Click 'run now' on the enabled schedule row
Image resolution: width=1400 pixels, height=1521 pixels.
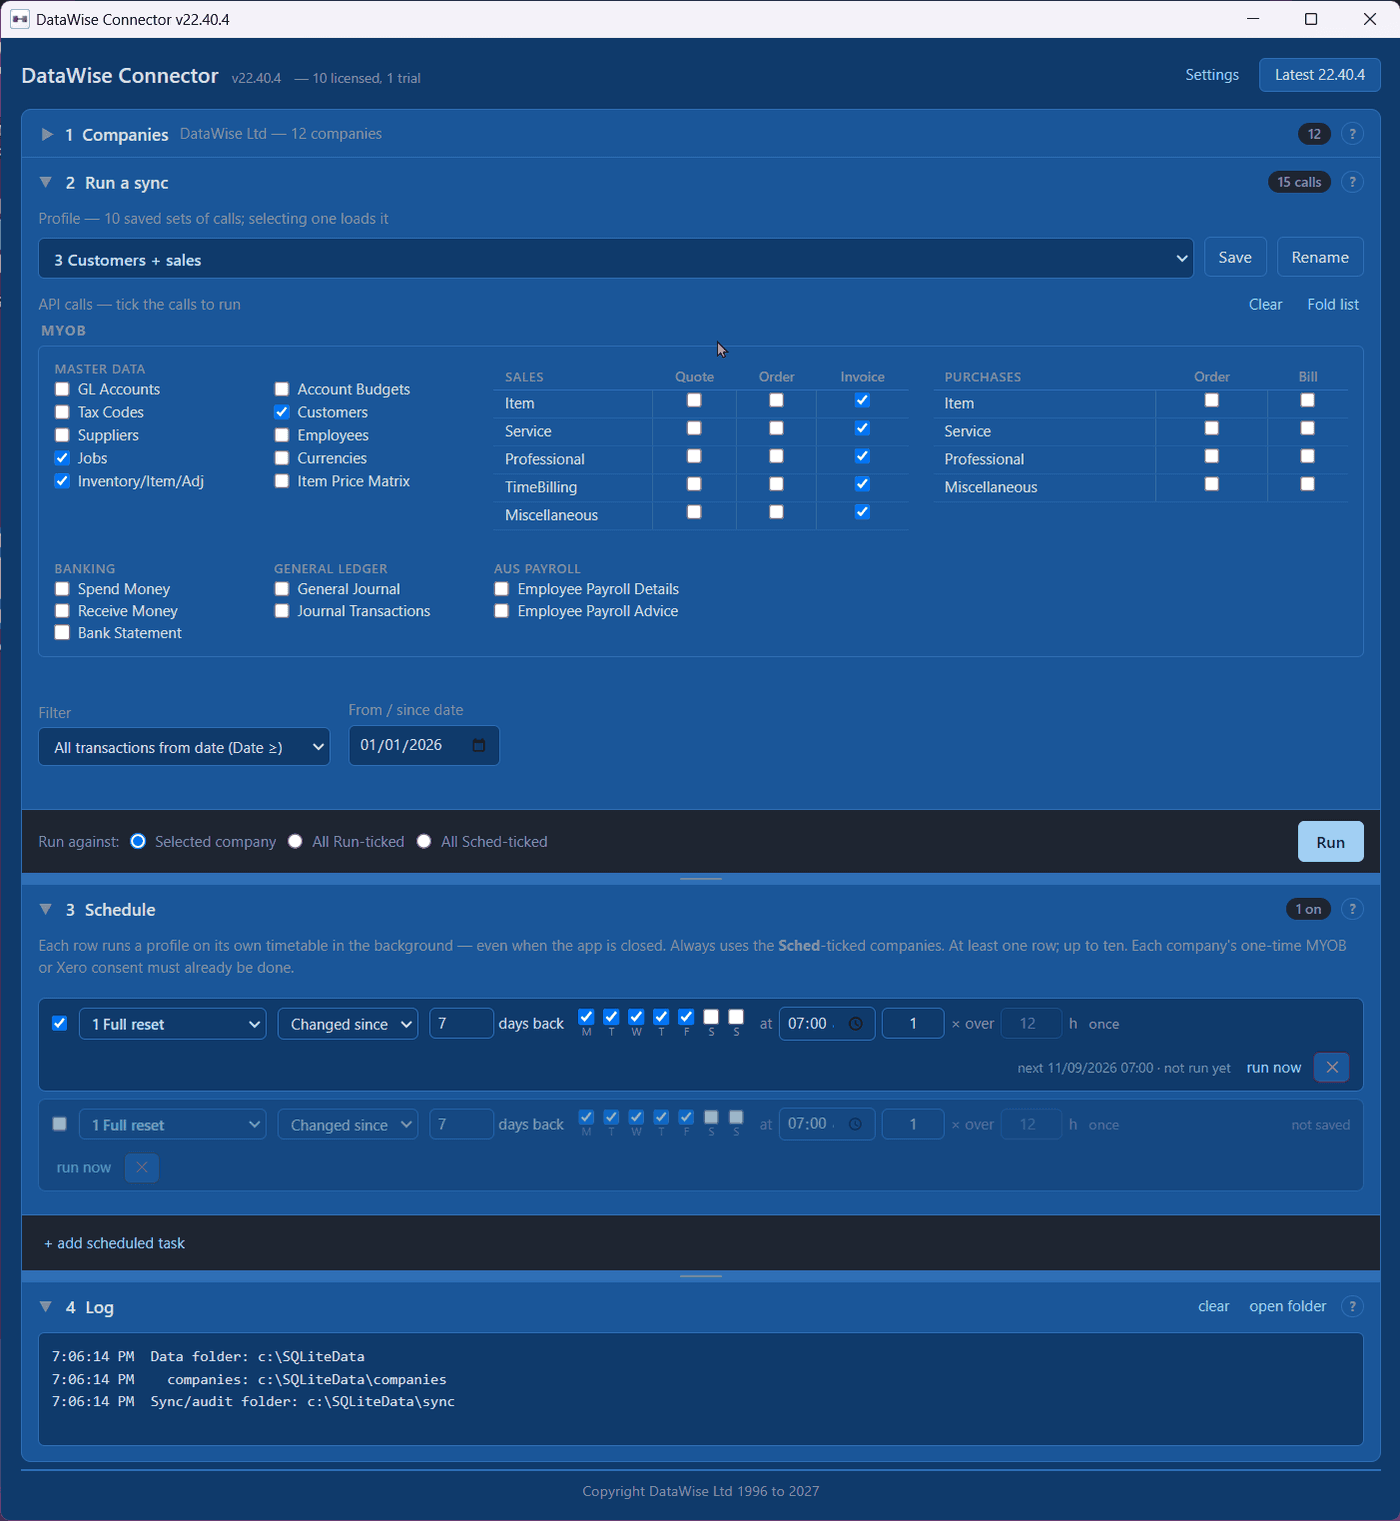pos(1273,1068)
